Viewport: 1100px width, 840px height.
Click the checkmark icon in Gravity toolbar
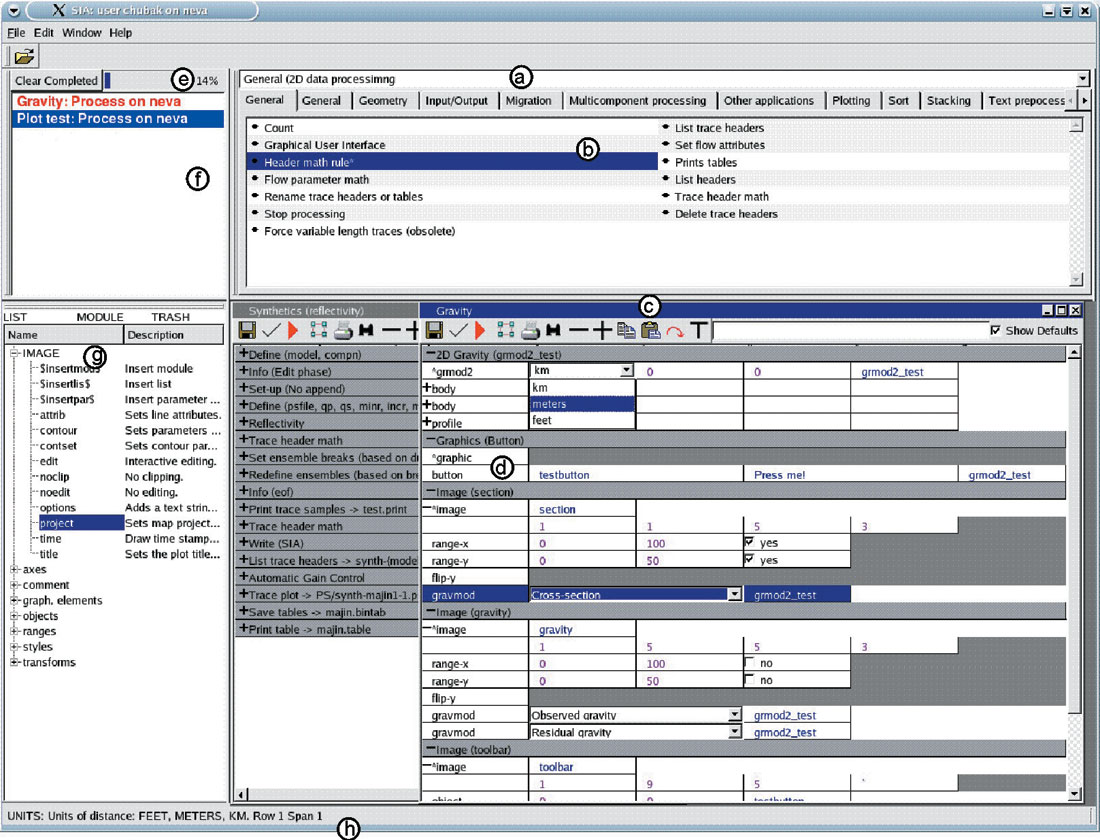click(458, 330)
